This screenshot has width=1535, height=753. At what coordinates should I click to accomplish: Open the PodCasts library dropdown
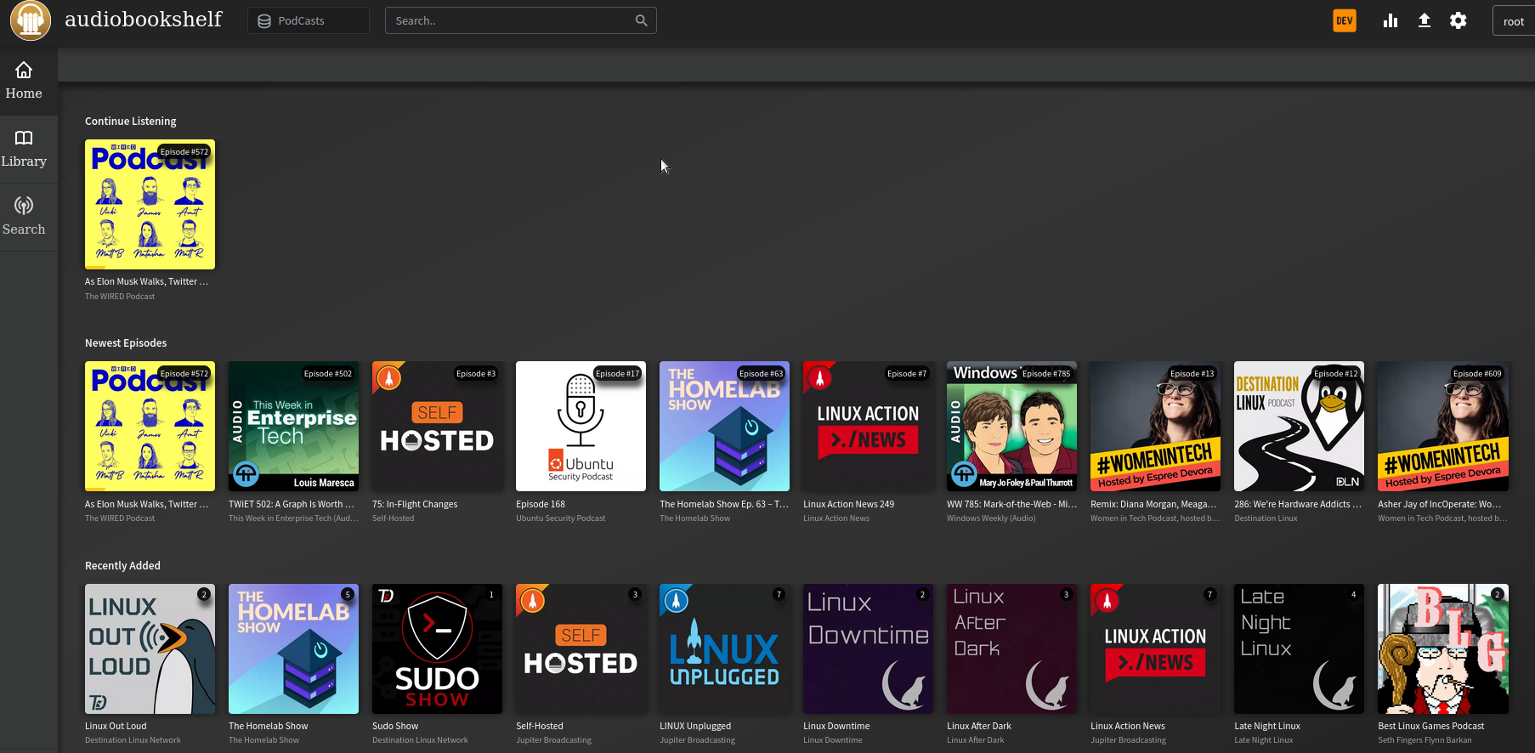[x=308, y=20]
